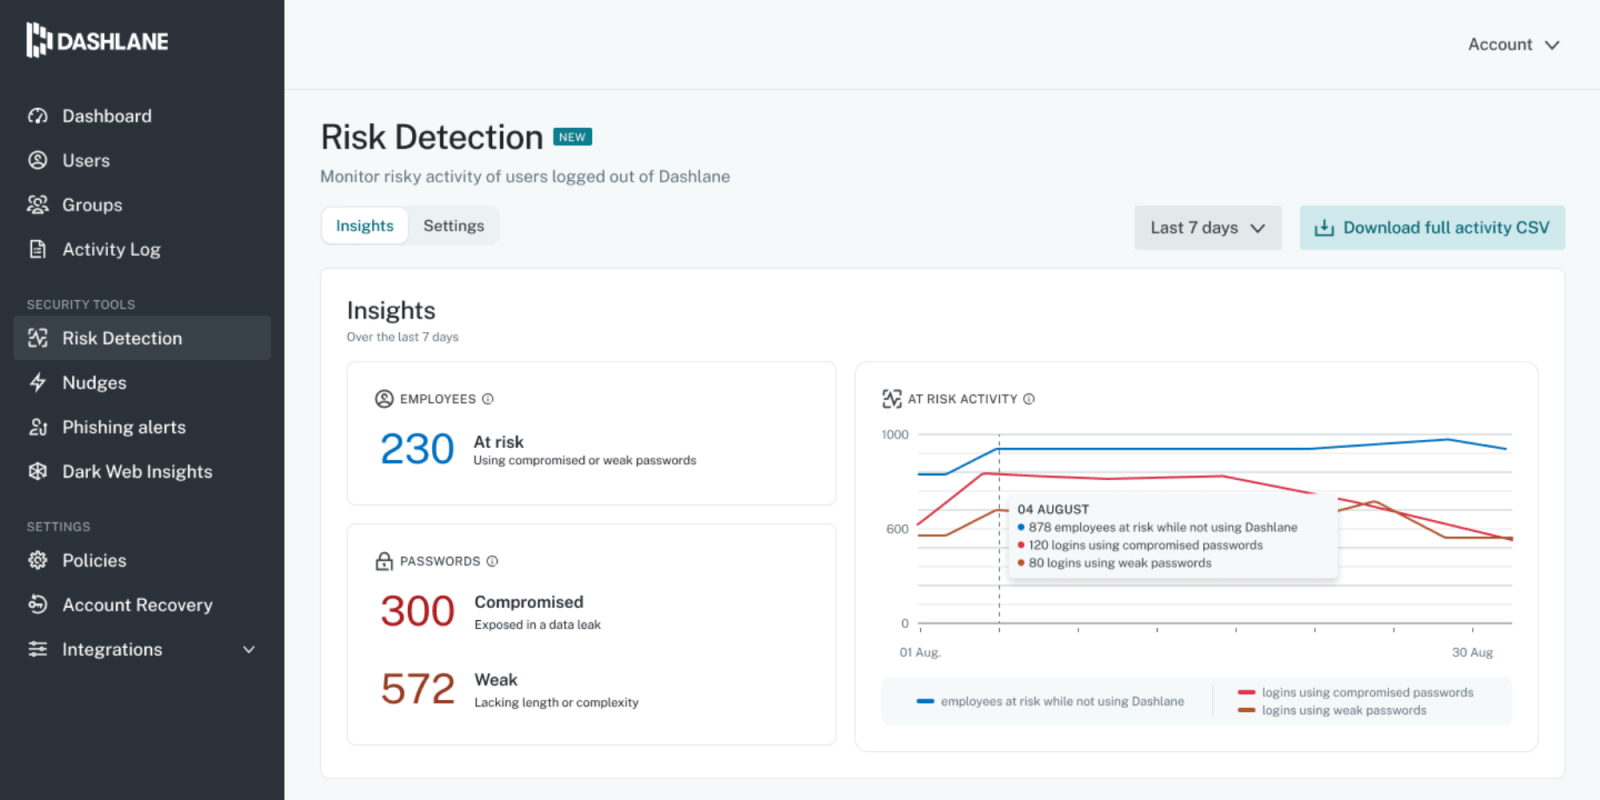The height and width of the screenshot is (800, 1600).
Task: Show info for At Risk Activity
Action: point(1029,399)
